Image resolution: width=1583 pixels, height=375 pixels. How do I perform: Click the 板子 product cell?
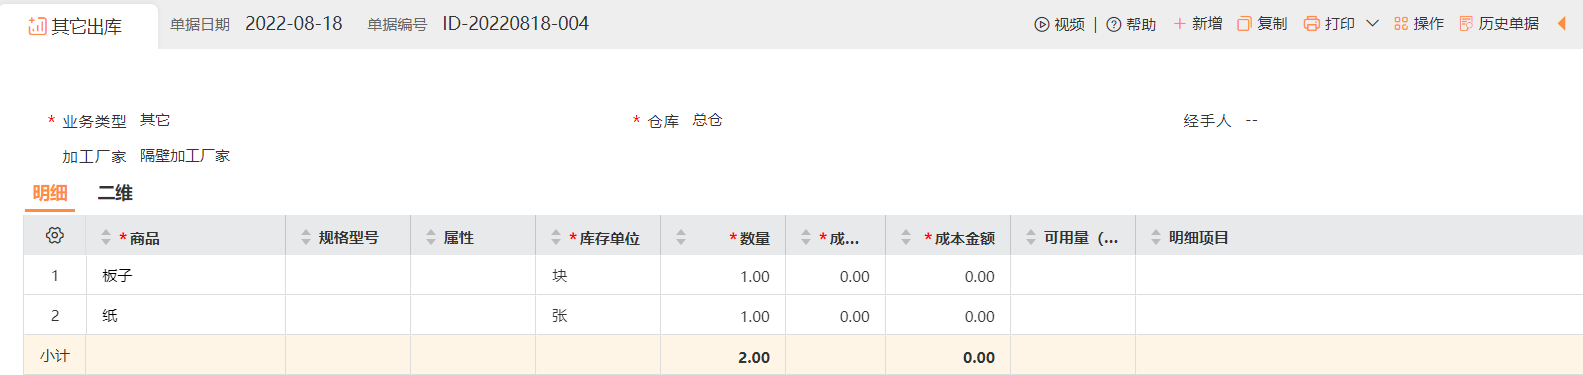[186, 275]
